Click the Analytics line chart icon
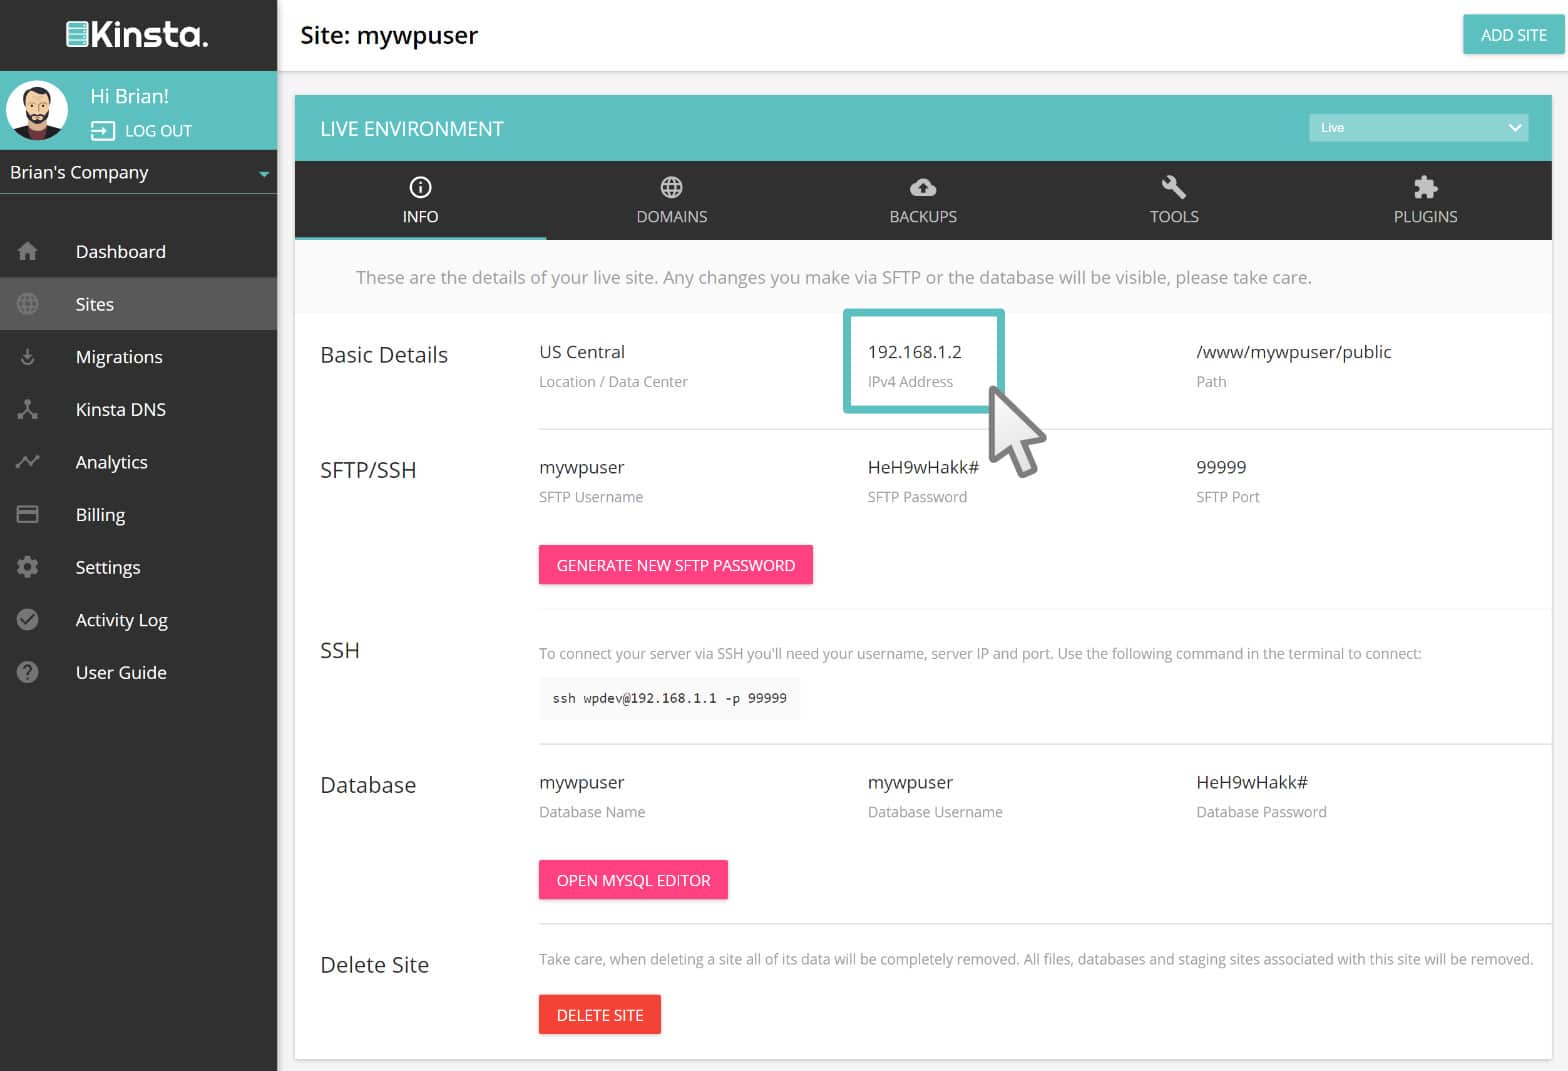 point(28,462)
